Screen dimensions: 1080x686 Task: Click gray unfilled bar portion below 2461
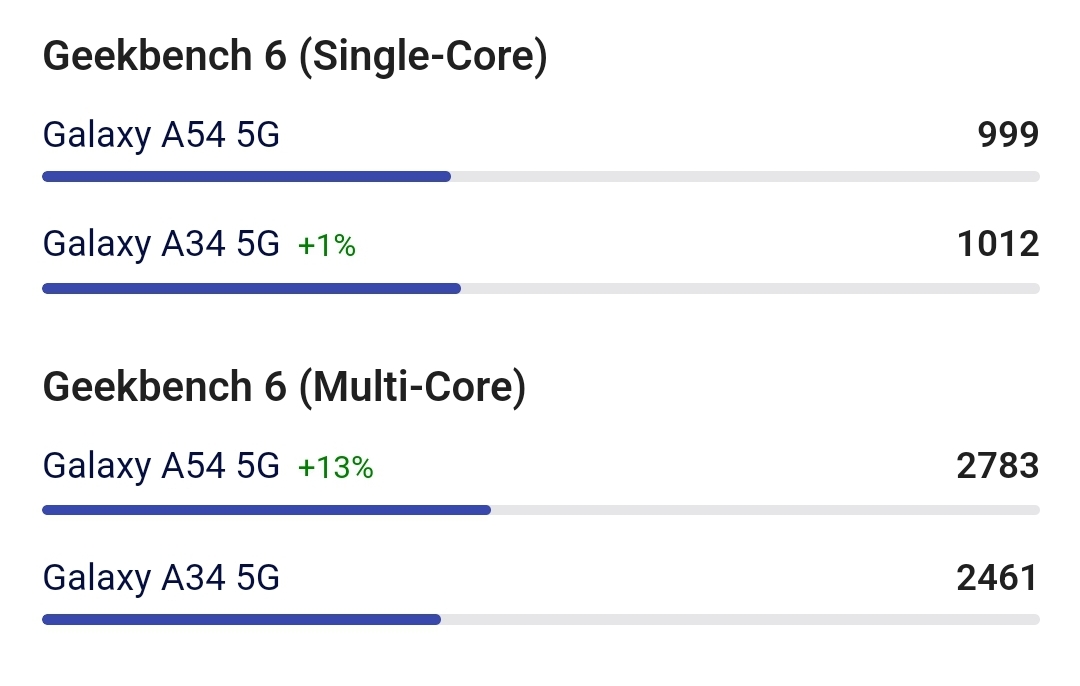click(740, 620)
